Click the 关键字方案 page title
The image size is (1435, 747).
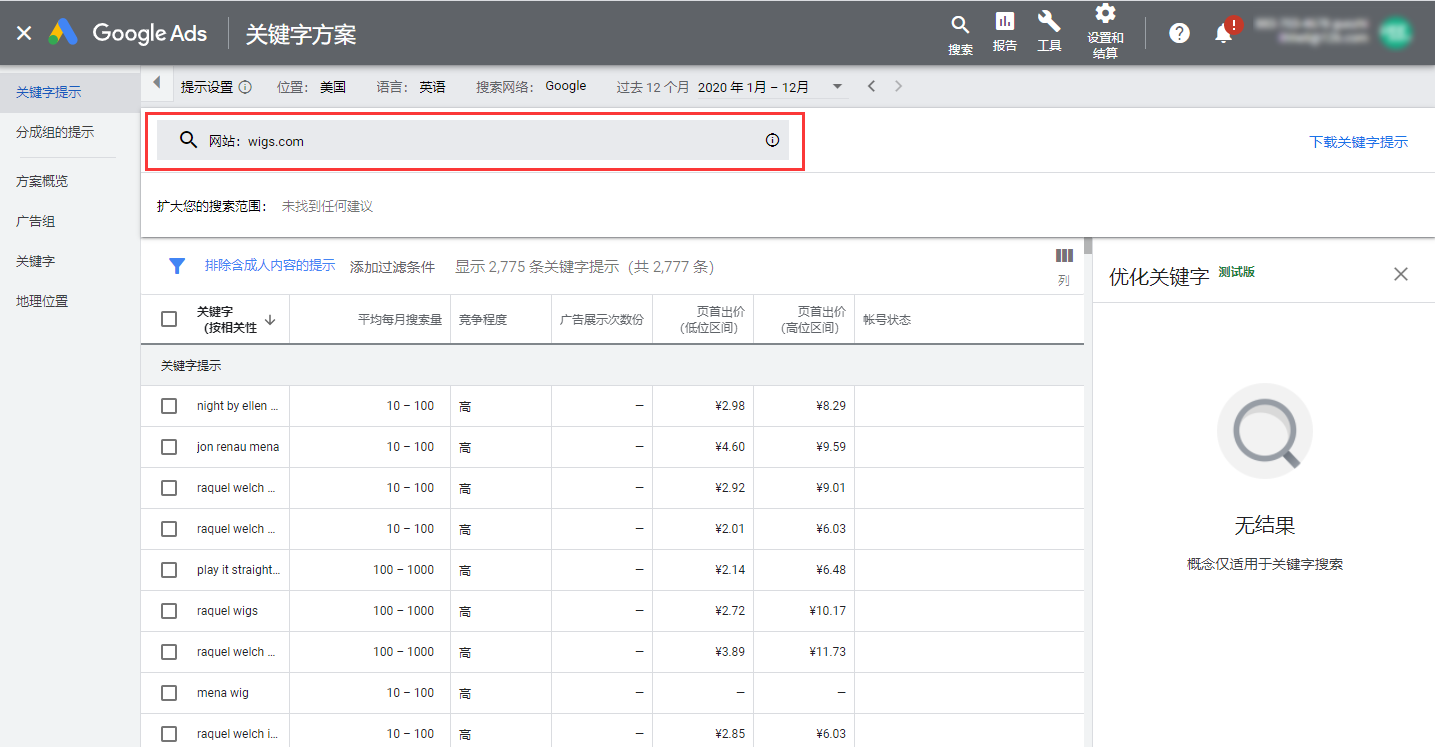coord(301,34)
